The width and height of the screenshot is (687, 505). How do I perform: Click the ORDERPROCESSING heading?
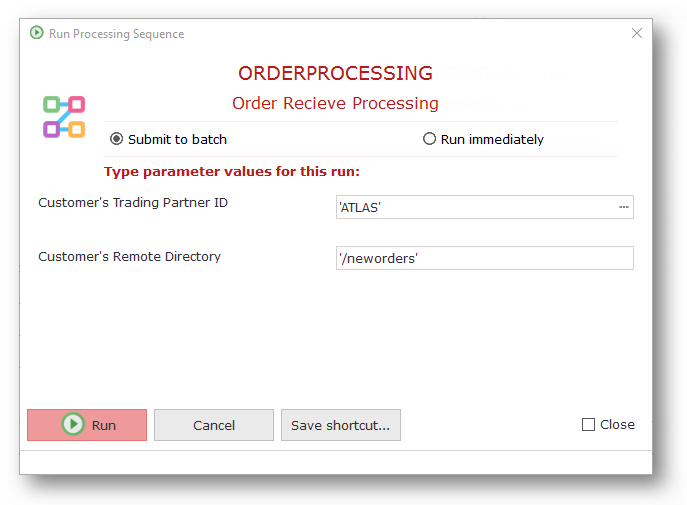pos(335,73)
